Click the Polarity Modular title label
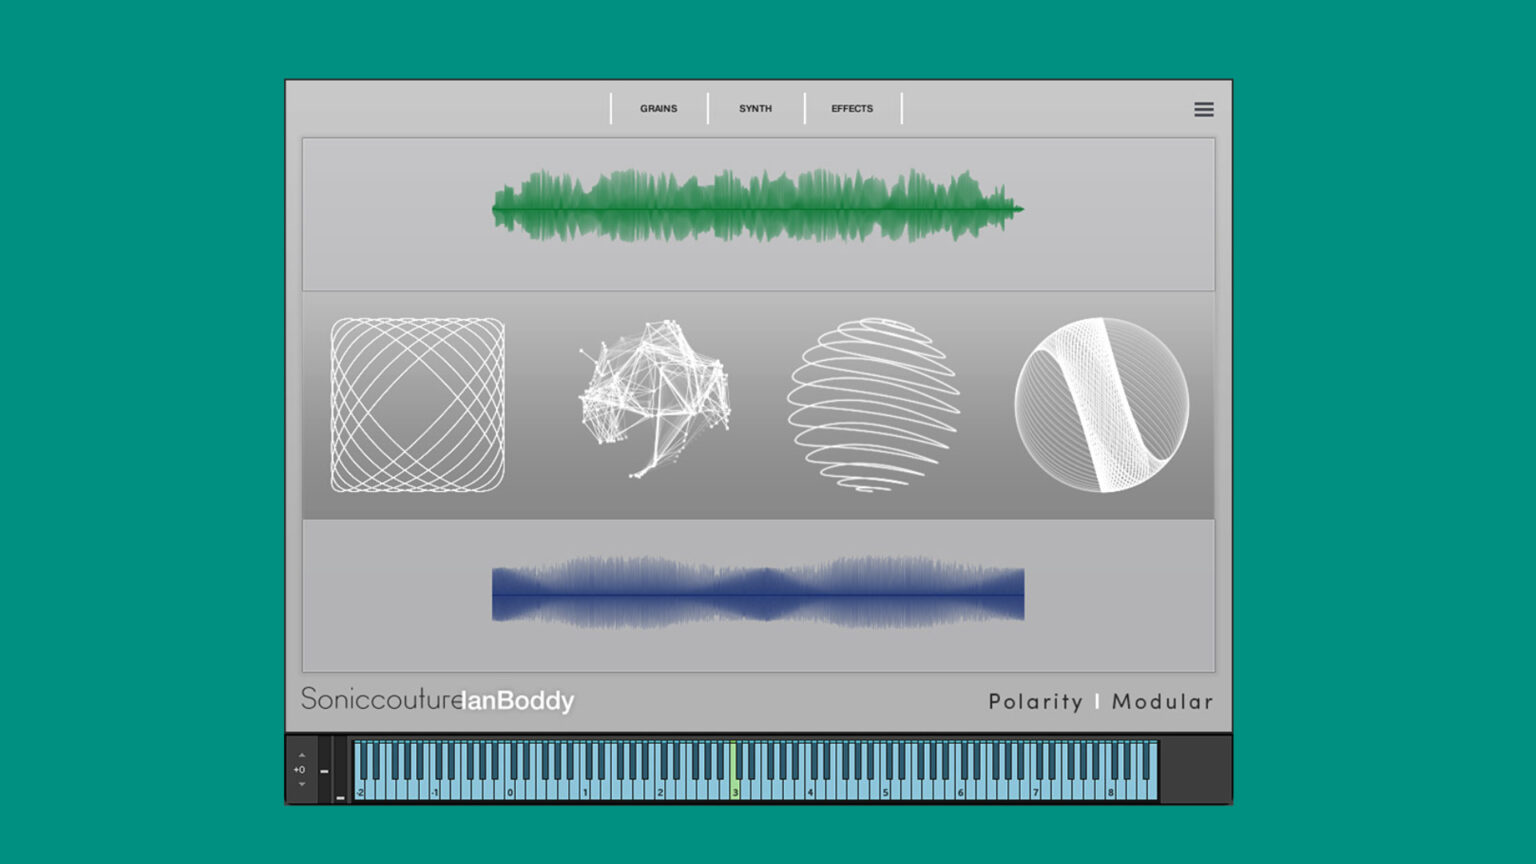Image resolution: width=1536 pixels, height=864 pixels. coord(1100,702)
